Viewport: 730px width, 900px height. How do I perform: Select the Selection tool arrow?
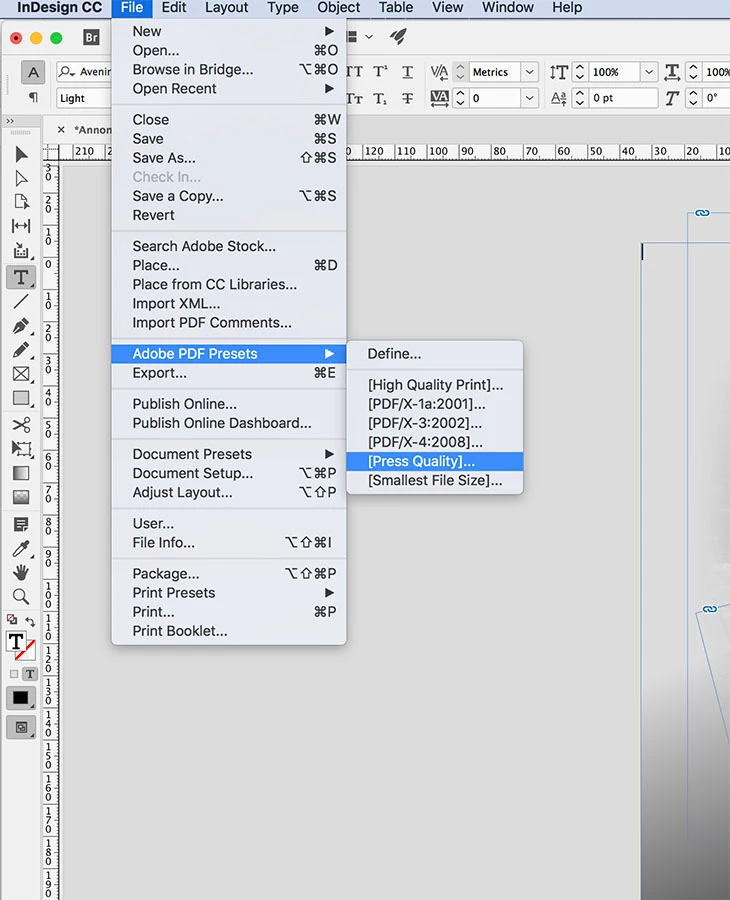pos(21,154)
